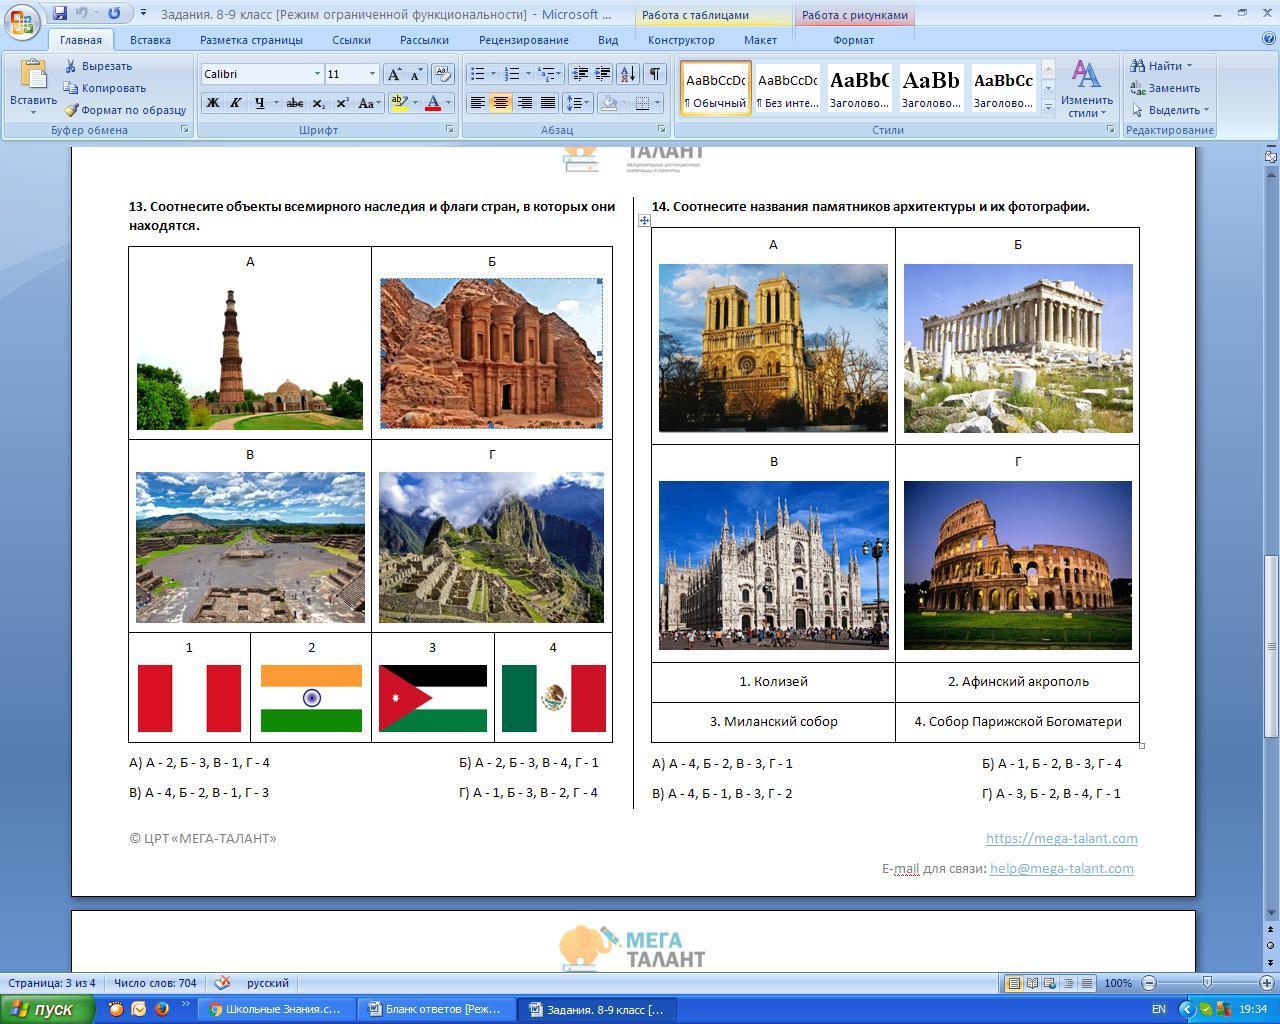This screenshot has width=1280, height=1024.
Task: Toggle bold formatting (Ж)
Action: (x=212, y=103)
